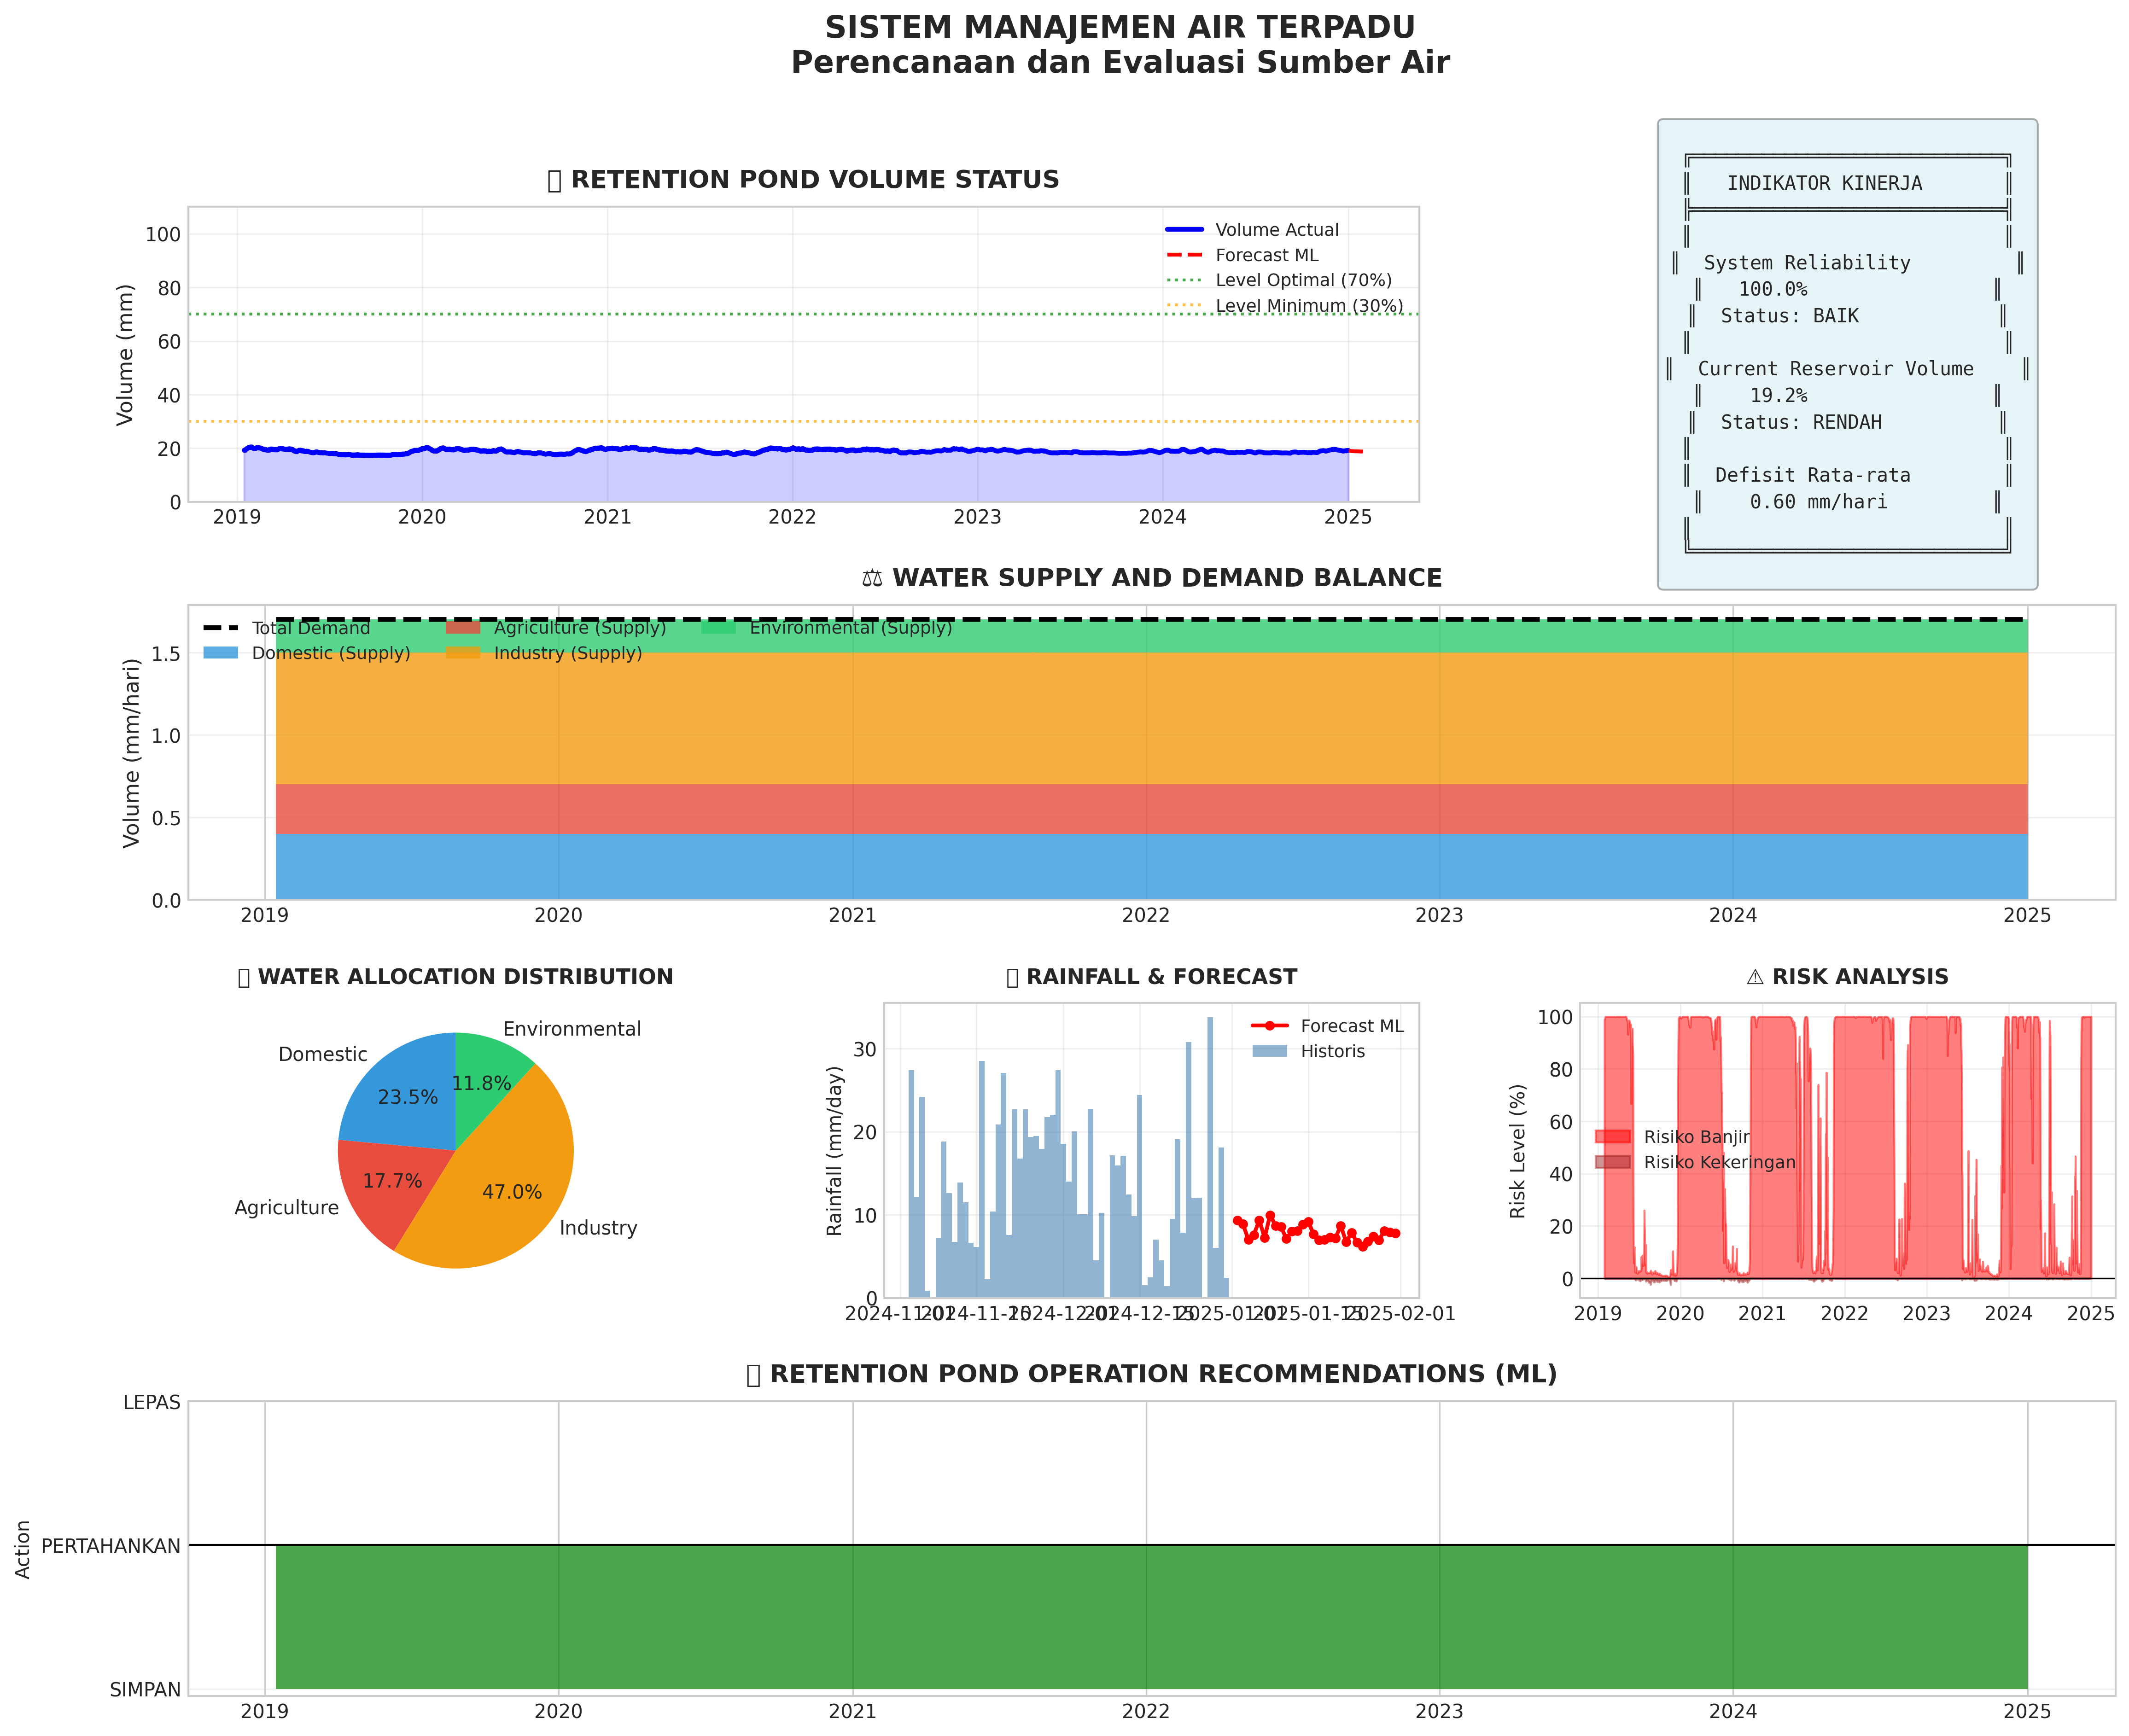The height and width of the screenshot is (1736, 2129).
Task: Click the Historis rainfall legend swatch
Action: [x=1269, y=1051]
